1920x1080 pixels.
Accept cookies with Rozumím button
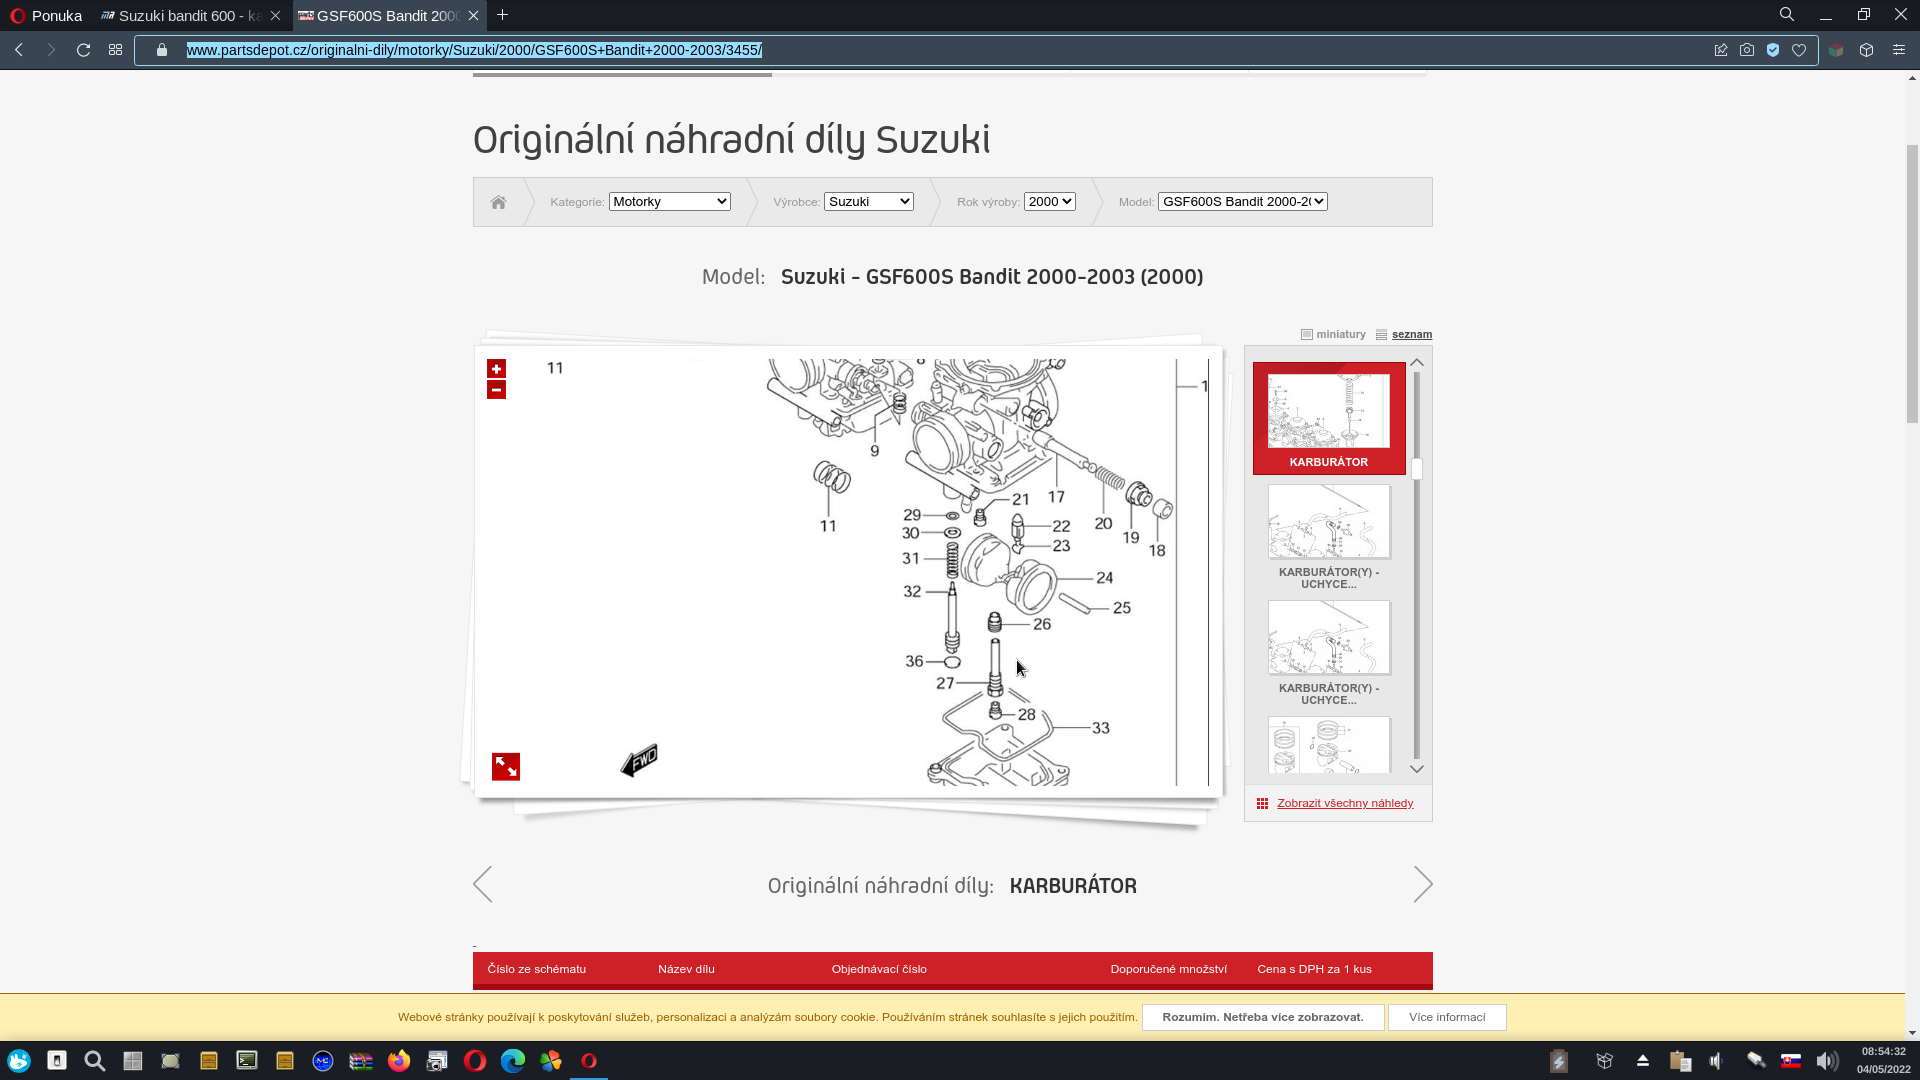tap(1262, 1017)
